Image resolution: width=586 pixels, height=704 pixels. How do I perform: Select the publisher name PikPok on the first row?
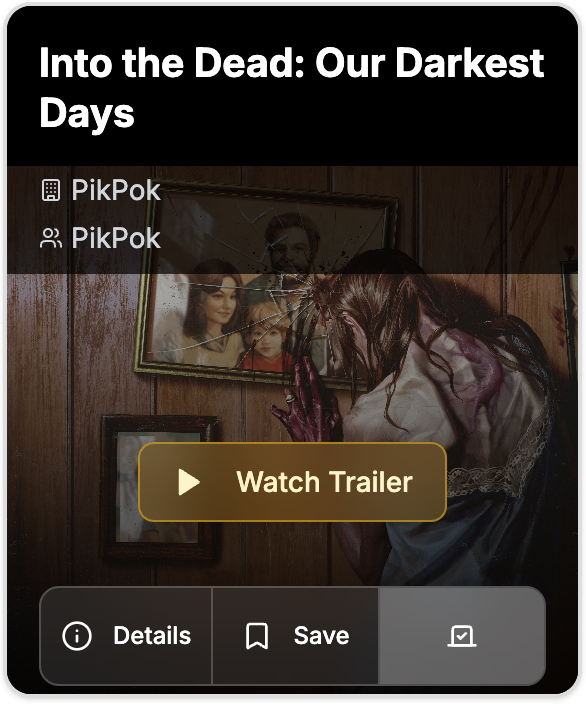click(x=116, y=190)
